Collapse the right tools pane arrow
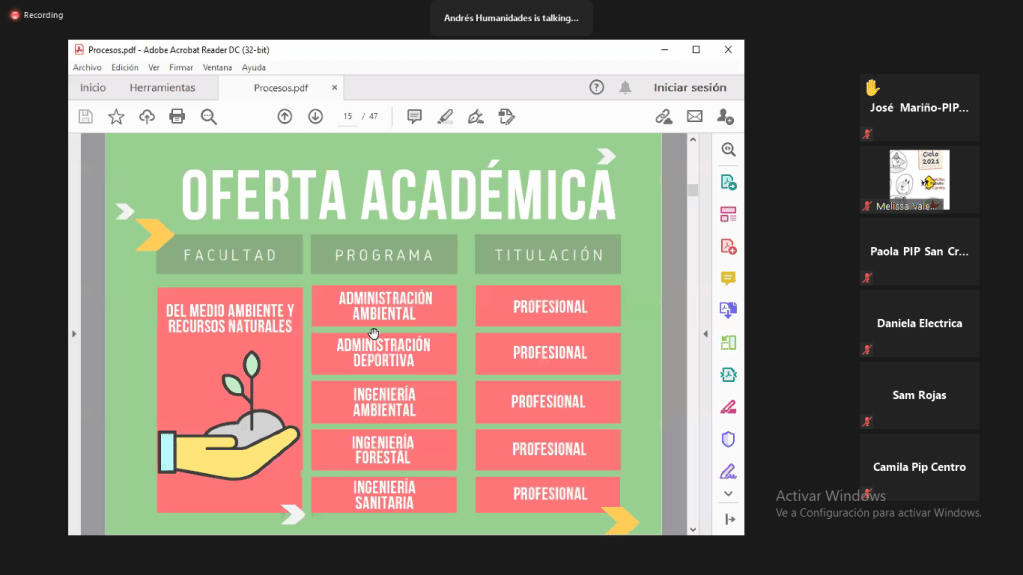This screenshot has height=575, width=1023. click(x=705, y=334)
